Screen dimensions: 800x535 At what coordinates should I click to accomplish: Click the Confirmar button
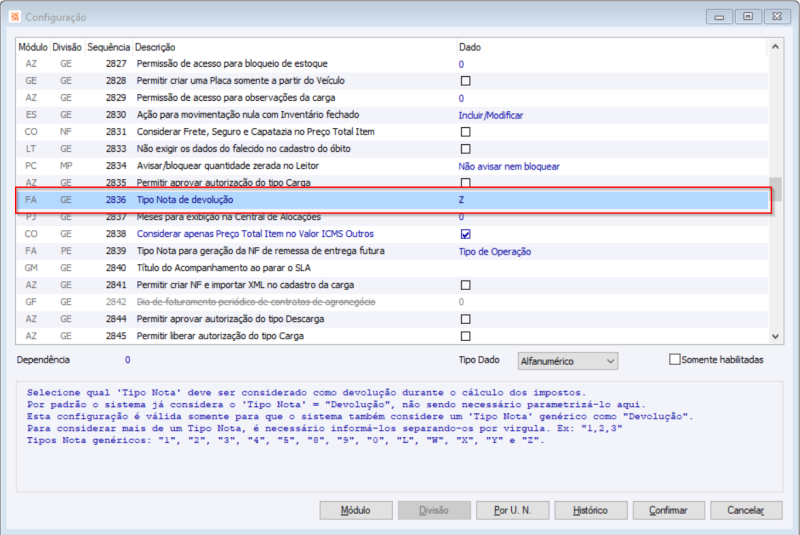(668, 510)
